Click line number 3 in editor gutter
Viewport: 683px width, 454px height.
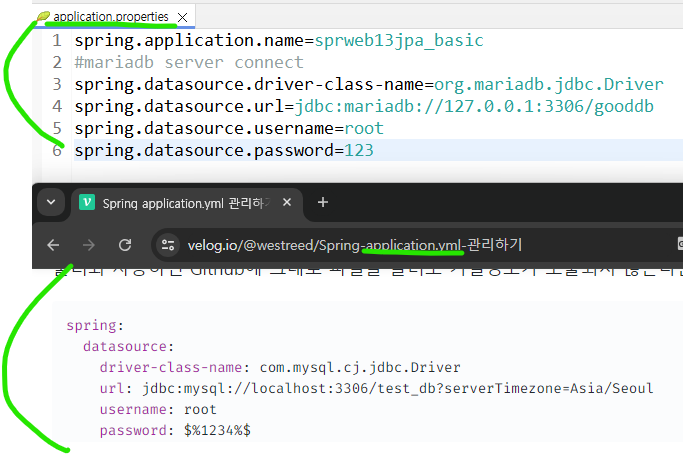tap(57, 85)
